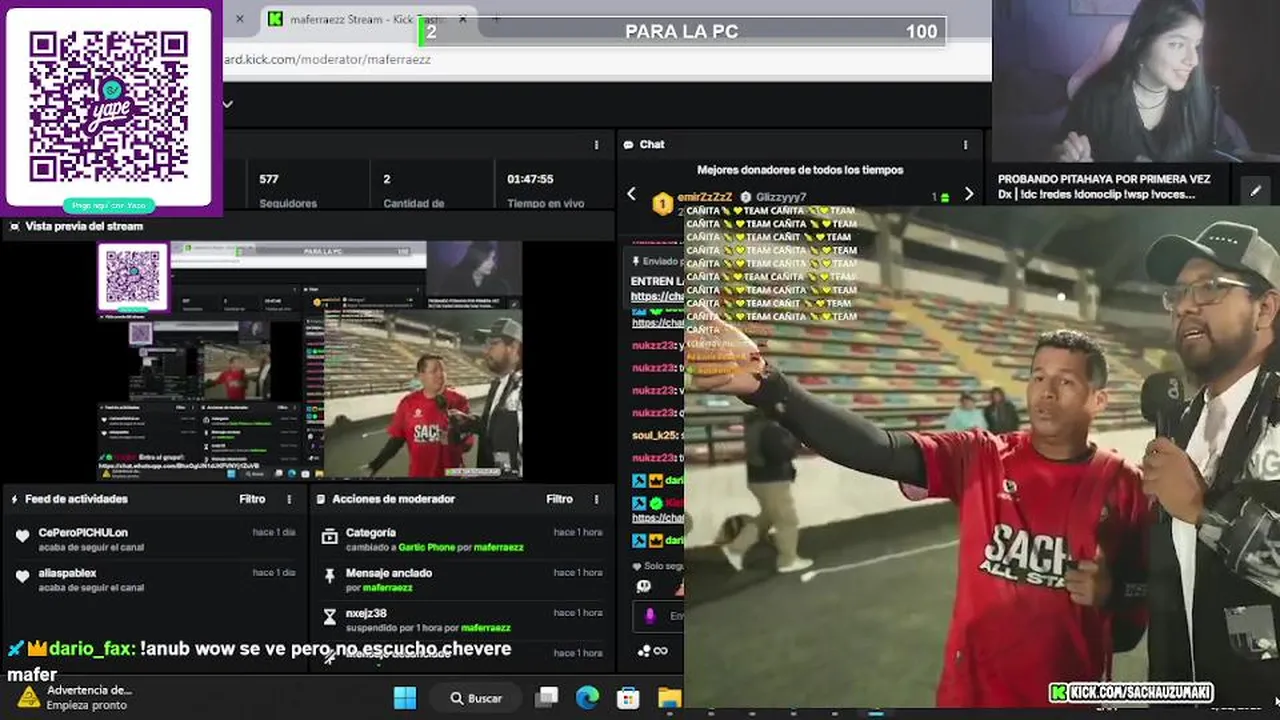Image resolution: width=1280 pixels, height=720 pixels.
Task: Open maferraezz link in Categoría row
Action: pos(498,548)
